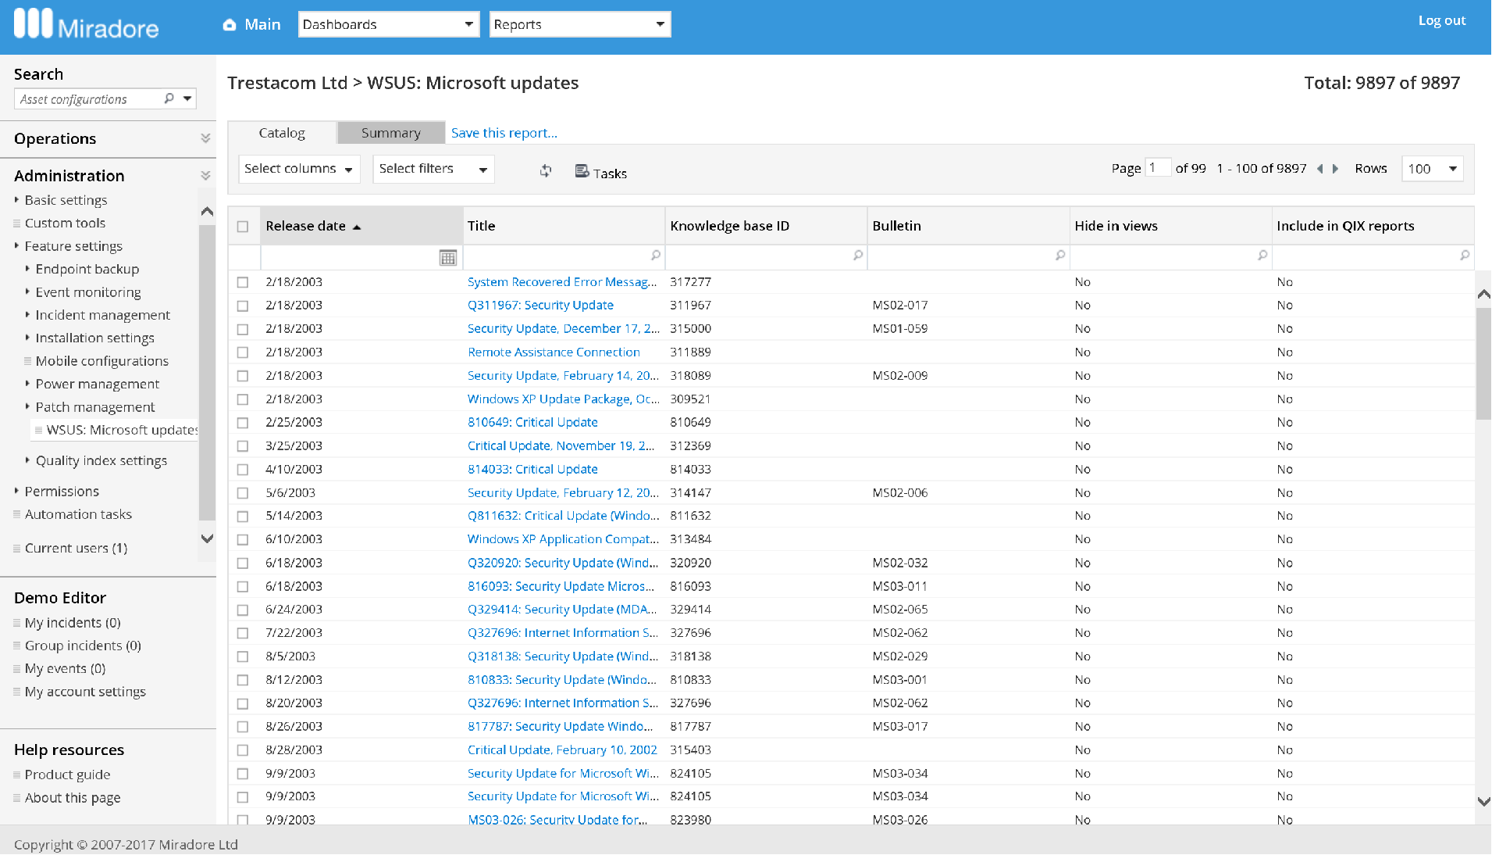Click the sidebar scrollbar thumb
Image resolution: width=1492 pixels, height=855 pixels.
click(207, 372)
